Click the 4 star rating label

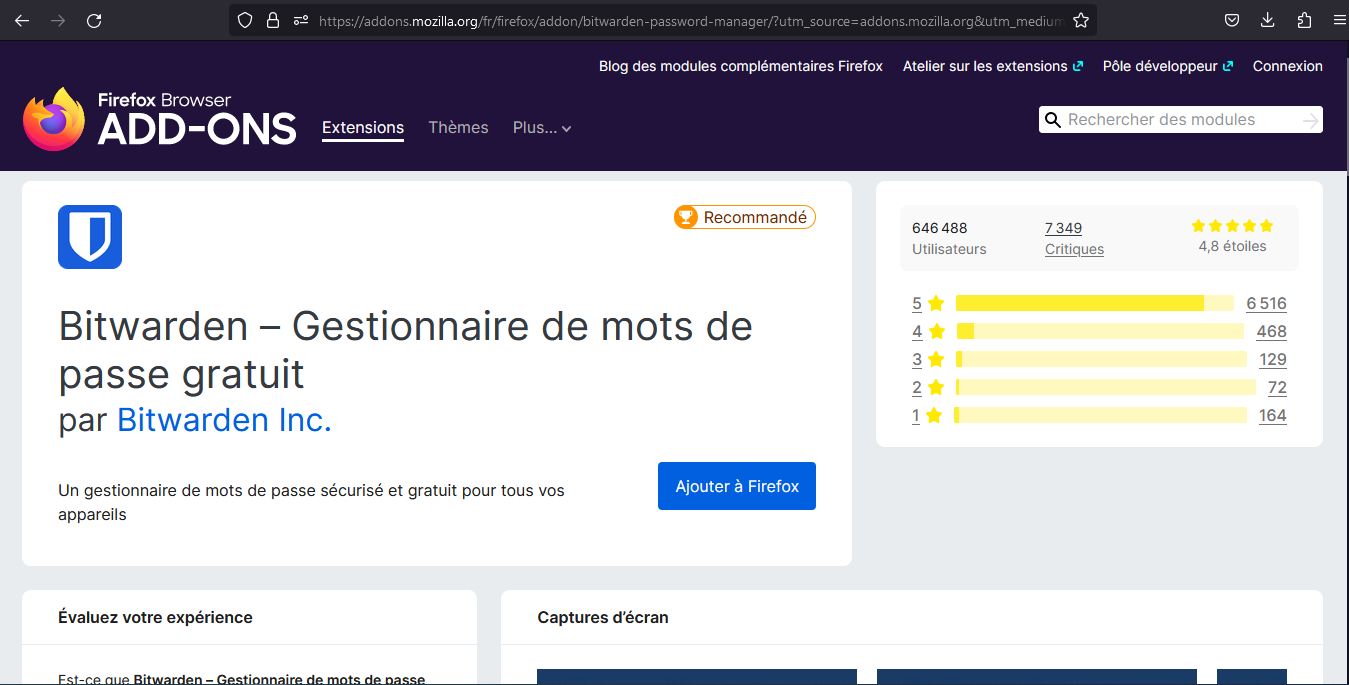pos(928,331)
